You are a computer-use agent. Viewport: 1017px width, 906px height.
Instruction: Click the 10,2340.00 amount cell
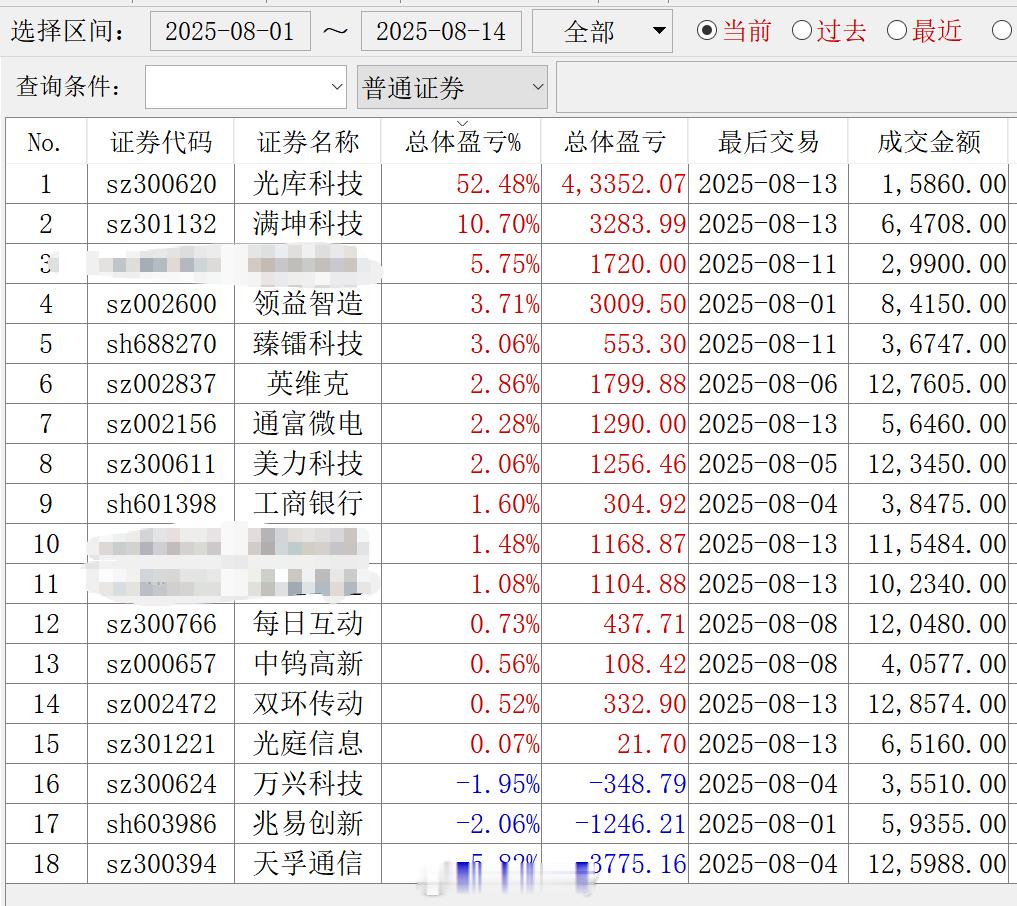click(929, 584)
